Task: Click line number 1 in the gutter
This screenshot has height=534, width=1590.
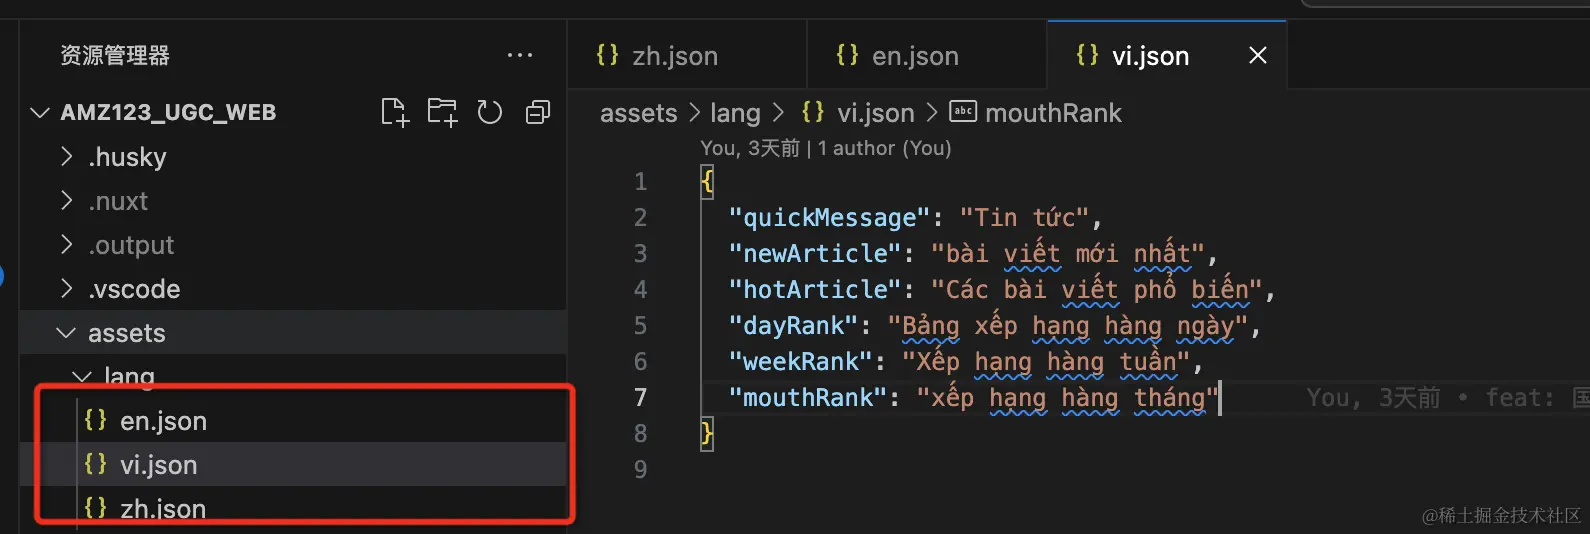Action: tap(640, 182)
